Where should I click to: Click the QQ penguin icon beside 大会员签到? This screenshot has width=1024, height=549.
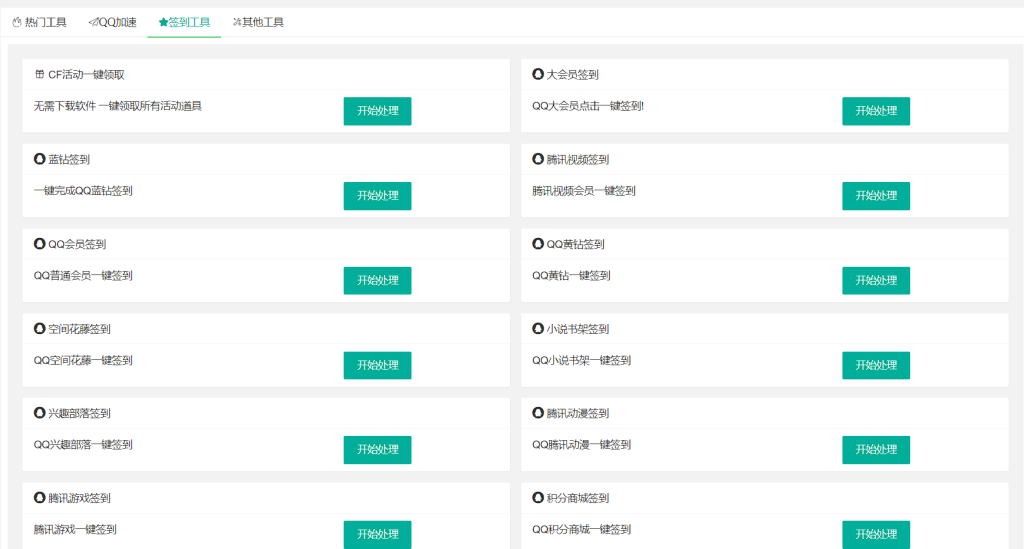(x=537, y=74)
